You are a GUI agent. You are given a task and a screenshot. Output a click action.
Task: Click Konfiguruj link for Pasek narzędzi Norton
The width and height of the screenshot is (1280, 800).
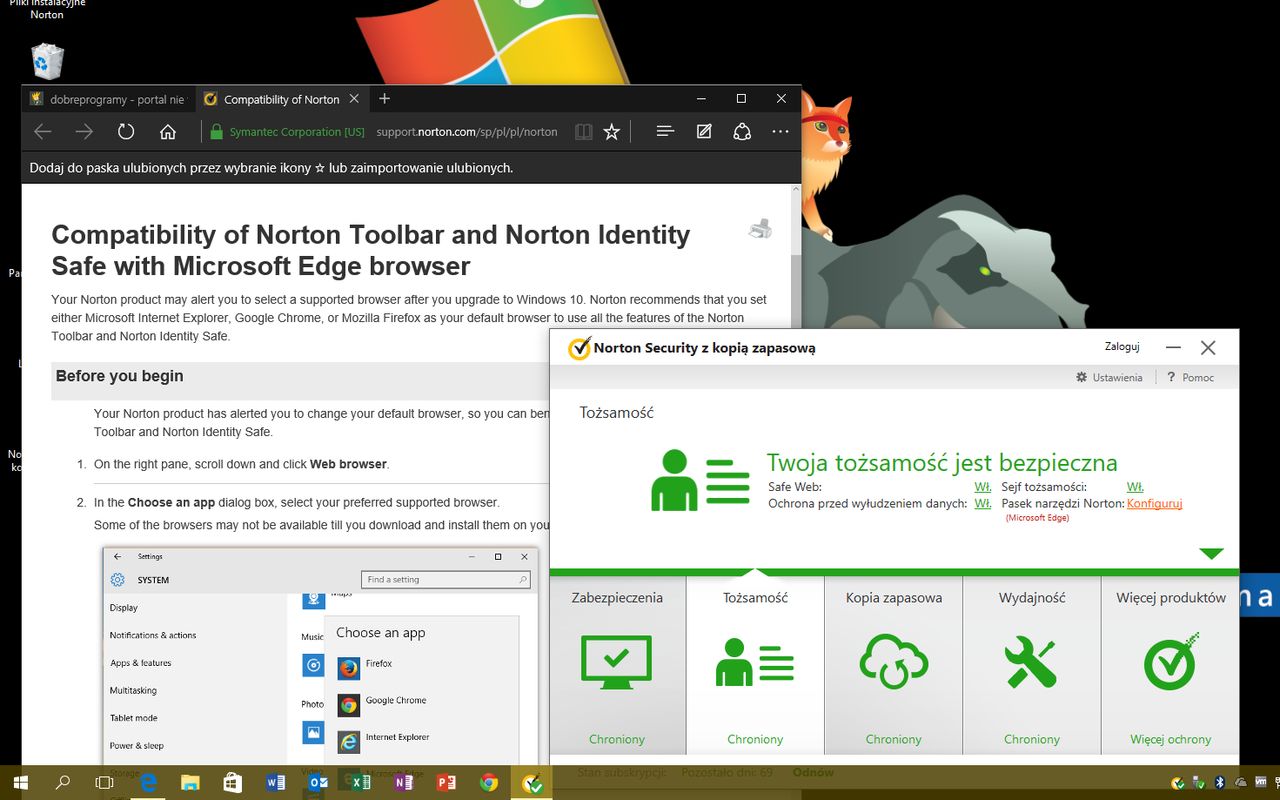click(x=1154, y=503)
